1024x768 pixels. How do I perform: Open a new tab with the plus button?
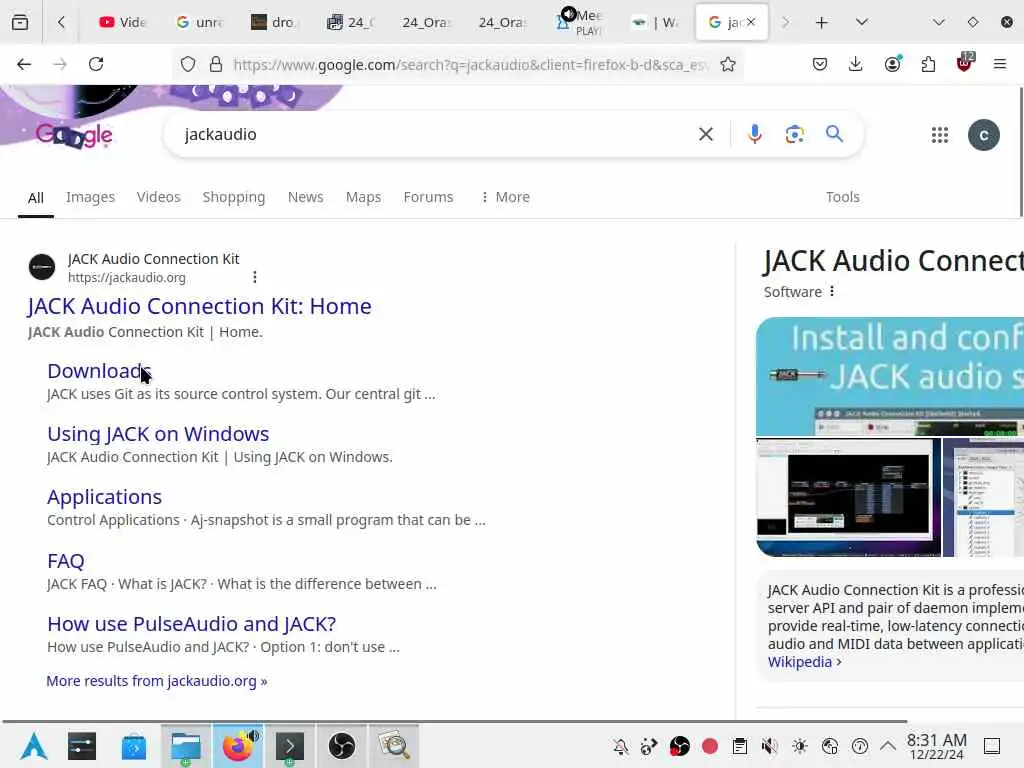[822, 23]
